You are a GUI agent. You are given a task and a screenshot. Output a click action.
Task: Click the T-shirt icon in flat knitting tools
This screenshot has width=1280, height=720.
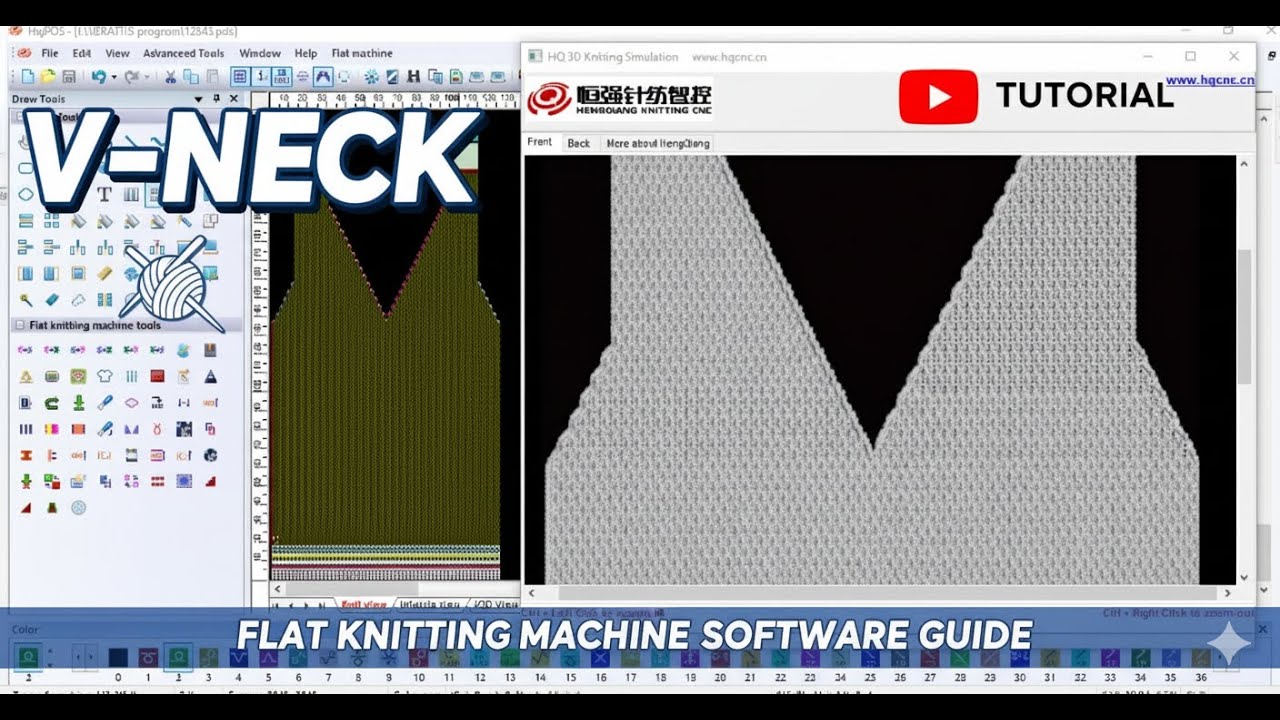(105, 376)
